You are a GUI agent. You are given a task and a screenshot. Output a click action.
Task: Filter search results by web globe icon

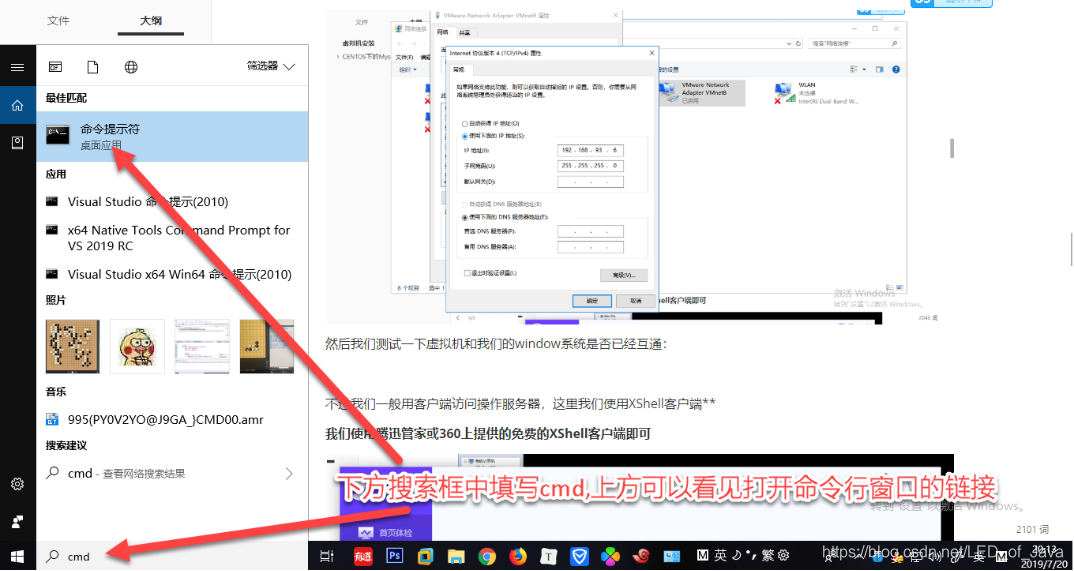pyautogui.click(x=132, y=67)
